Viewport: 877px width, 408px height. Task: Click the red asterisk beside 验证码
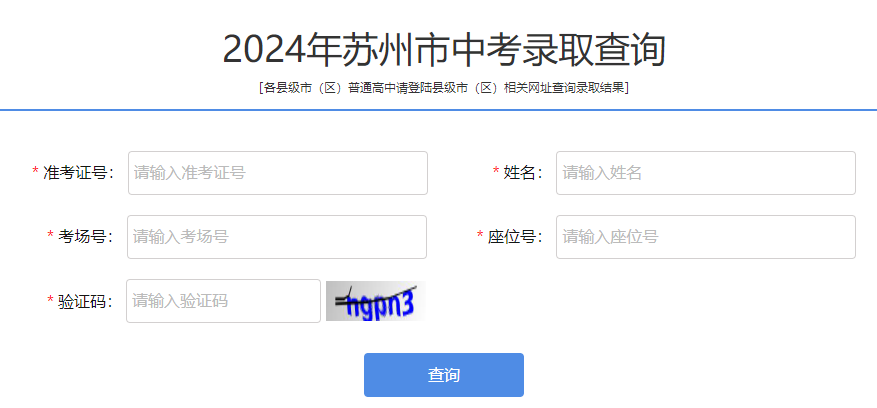[x=50, y=299]
